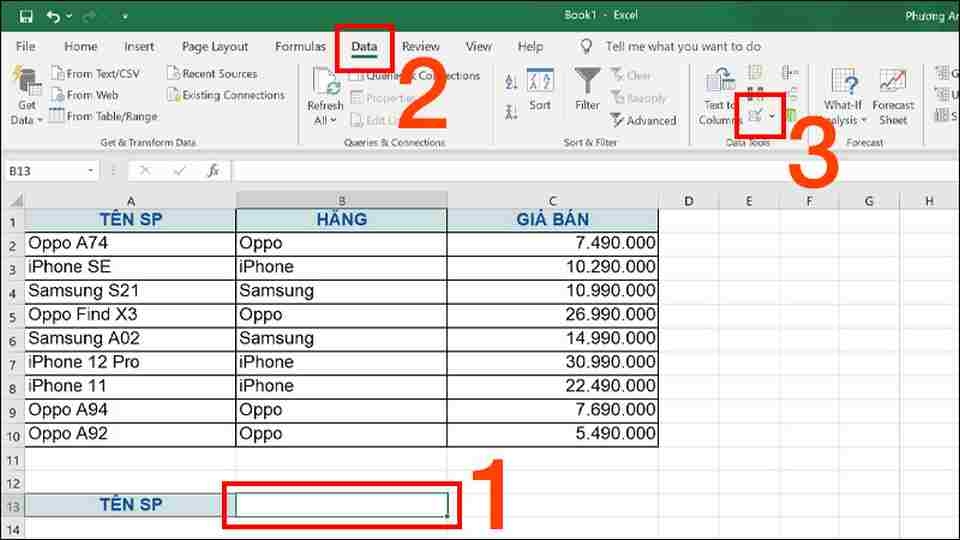Switch to the Formulas tab
The width and height of the screenshot is (960, 540).
(300, 47)
